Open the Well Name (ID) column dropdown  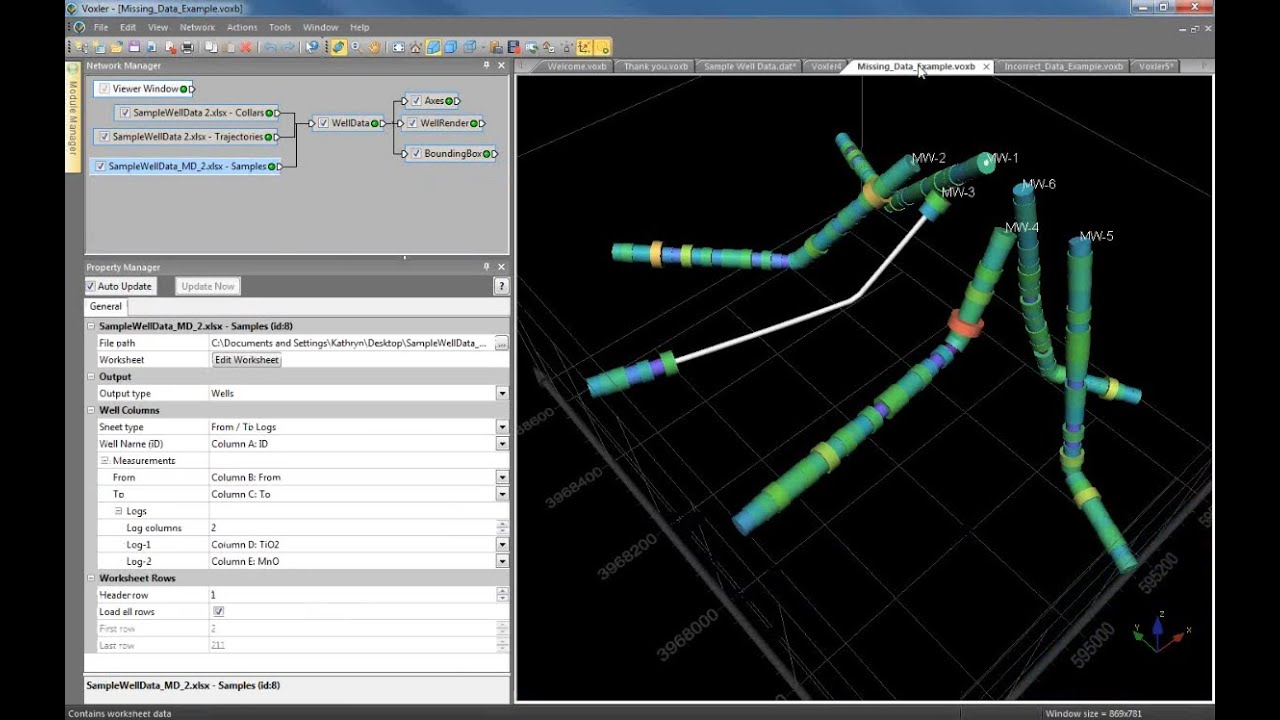tap(502, 444)
